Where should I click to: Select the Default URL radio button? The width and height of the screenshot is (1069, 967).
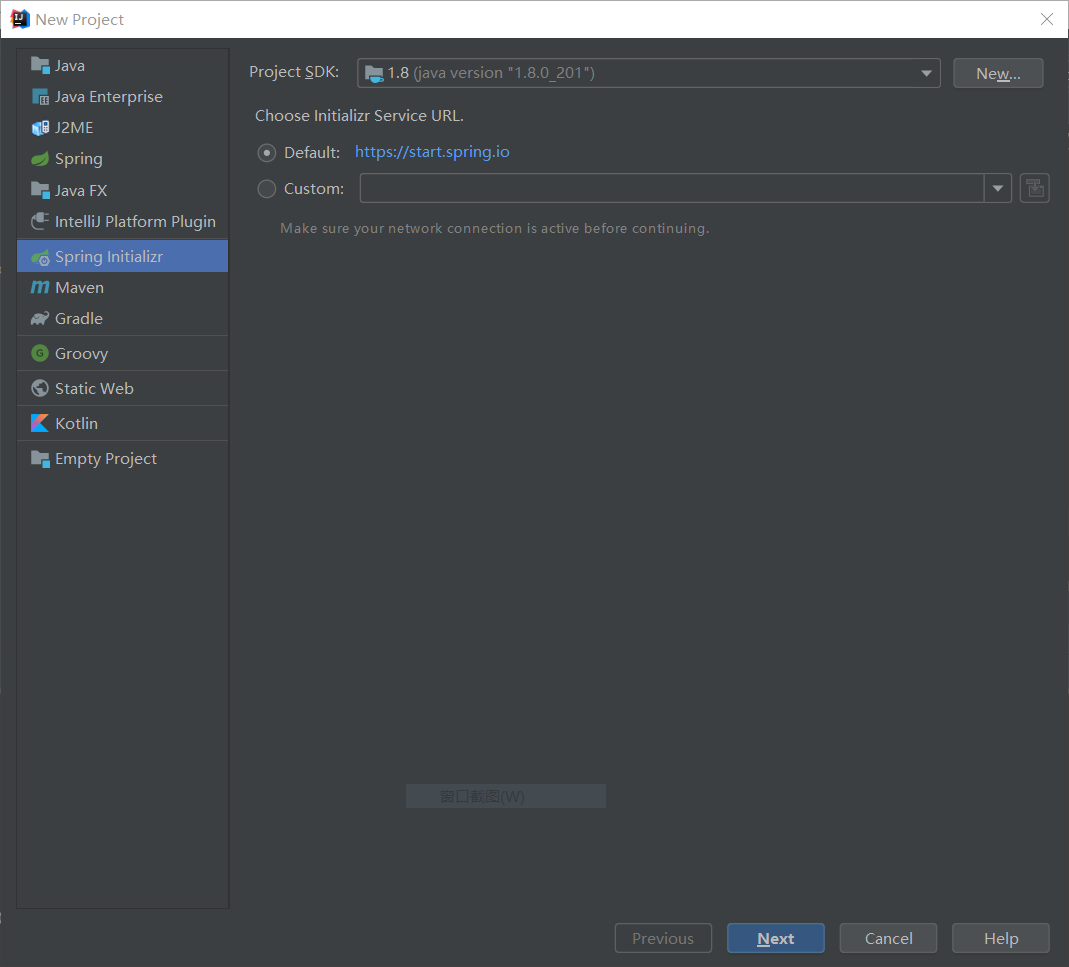(267, 153)
